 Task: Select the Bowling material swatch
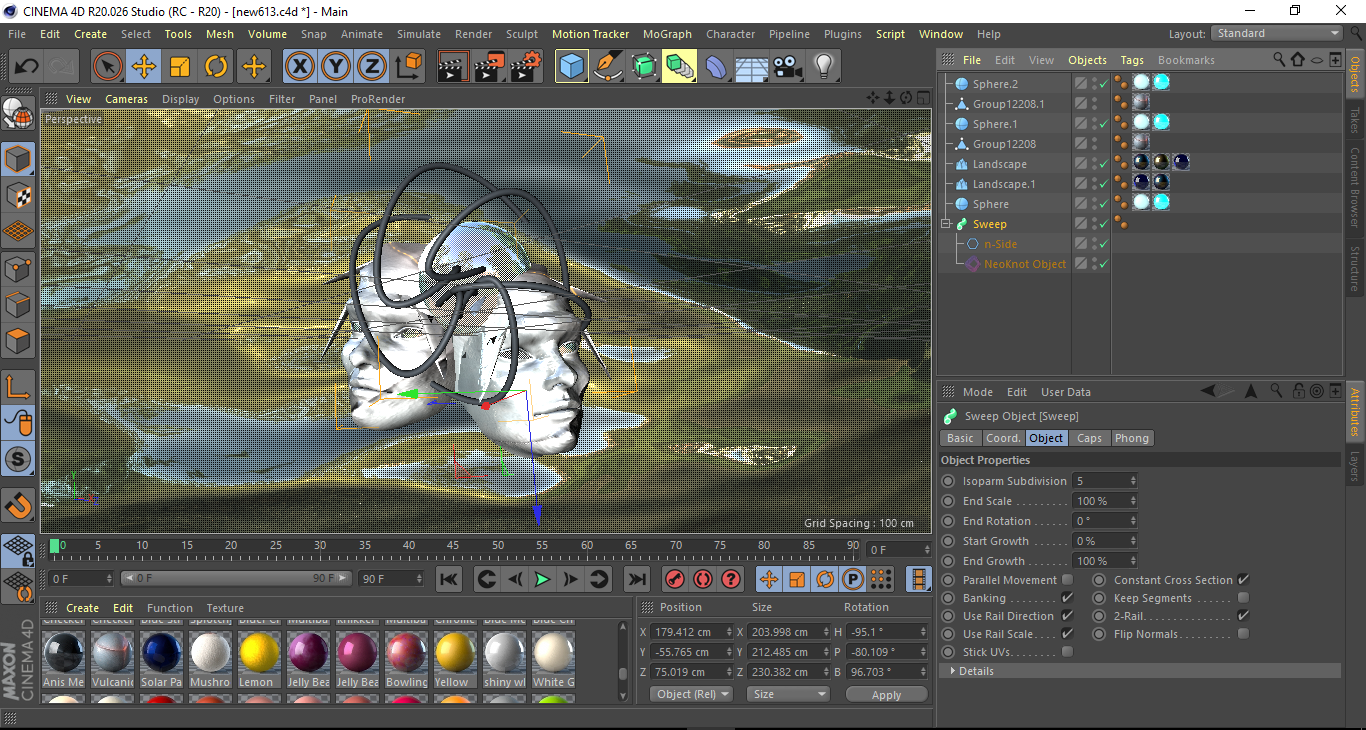[407, 653]
